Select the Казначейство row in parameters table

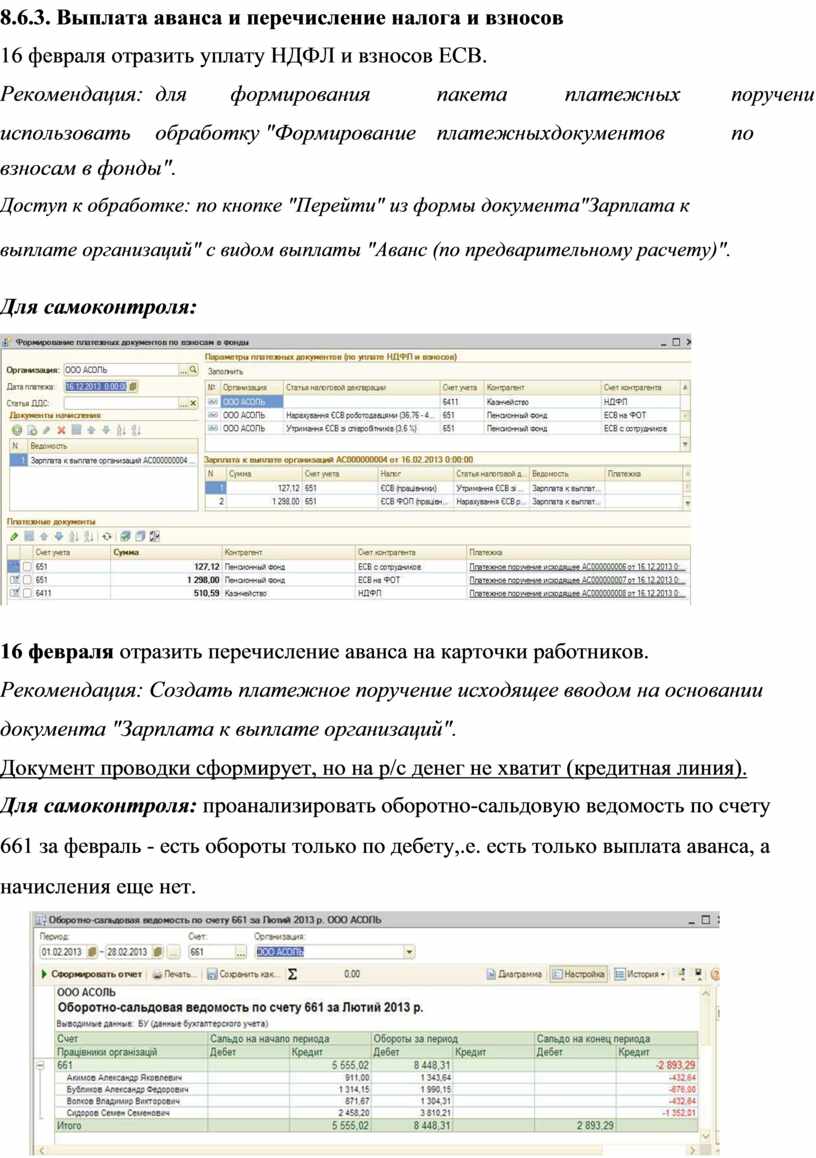click(443, 402)
